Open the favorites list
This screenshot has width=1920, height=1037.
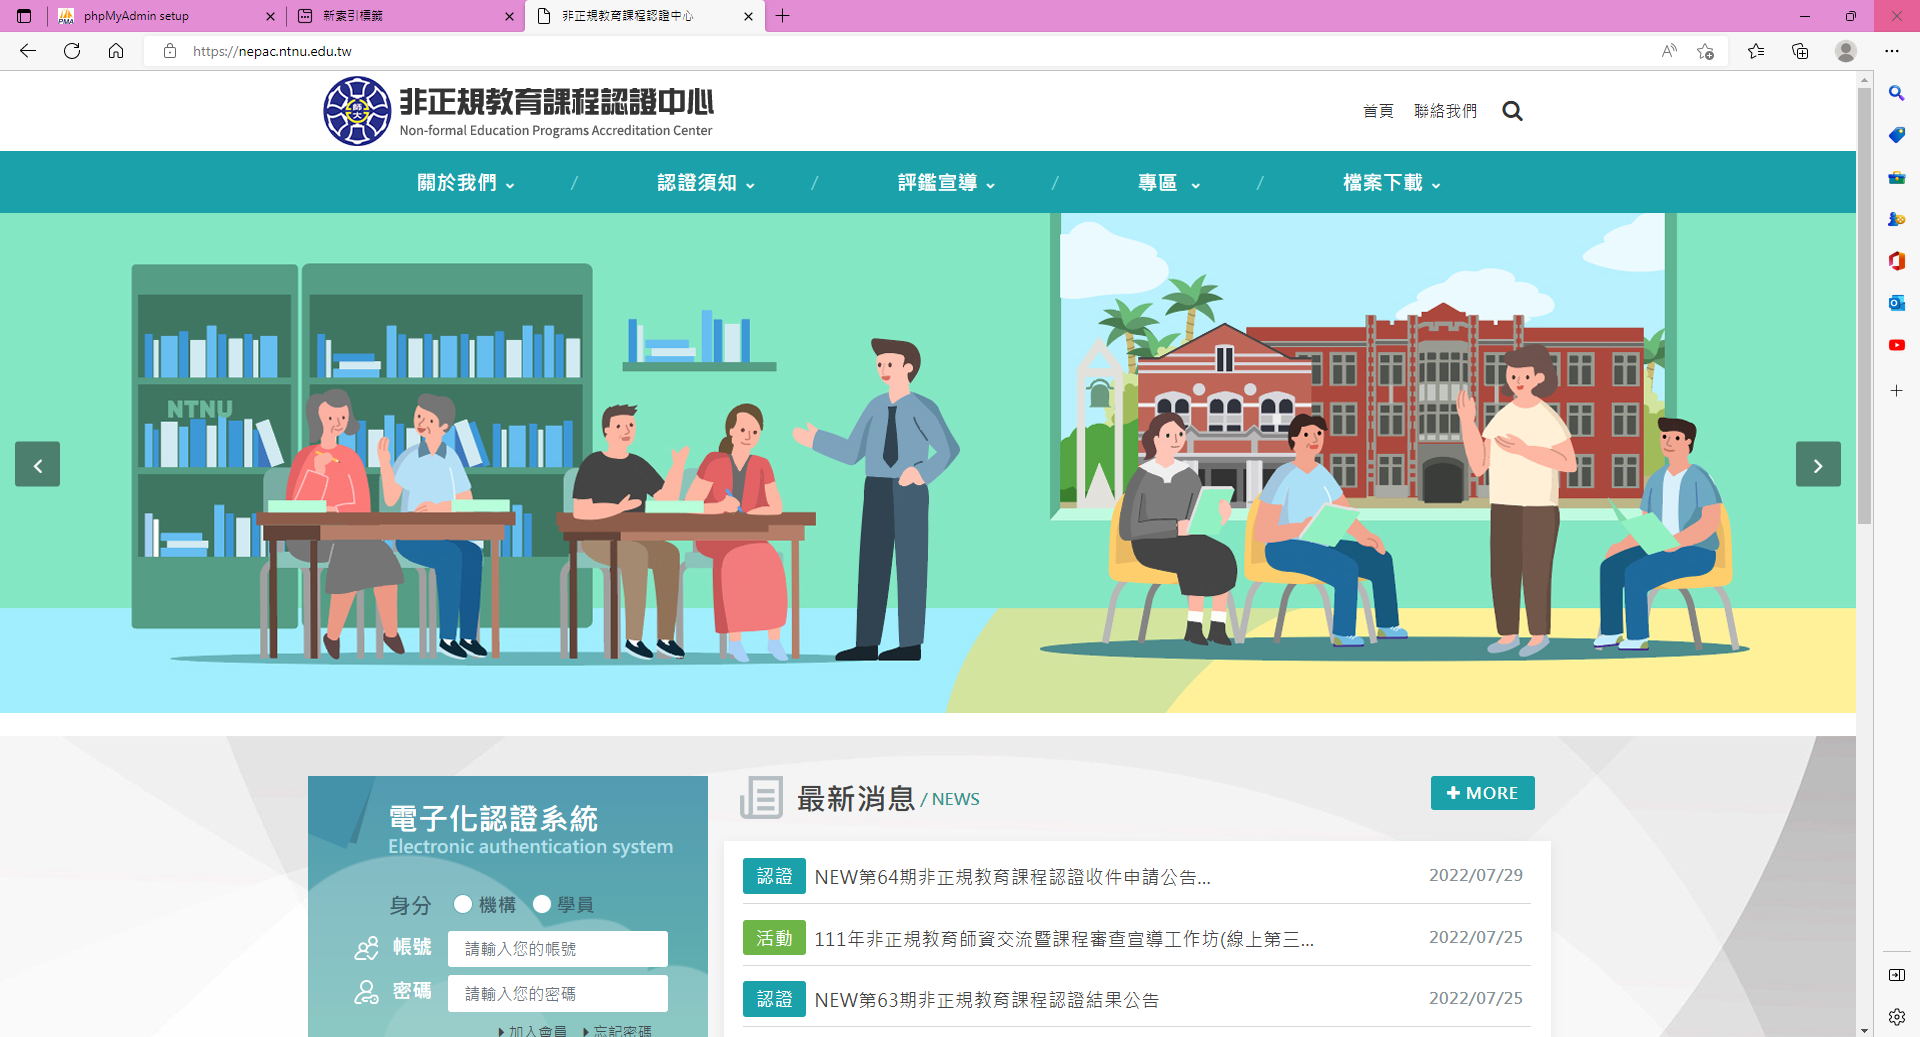pyautogui.click(x=1756, y=51)
